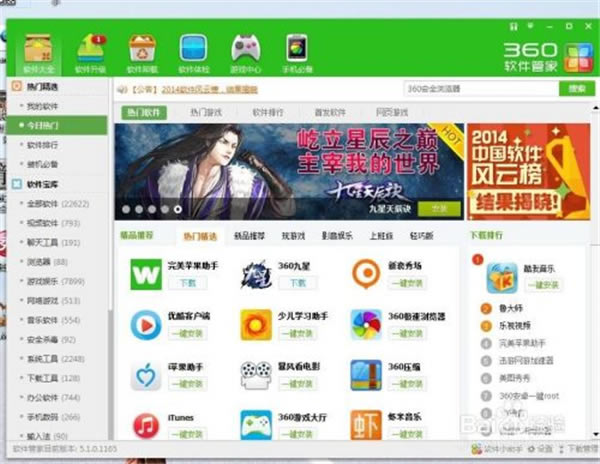Click the iTunes music note icon
Screen dimensions: 600x464
pyautogui.click(x=146, y=425)
